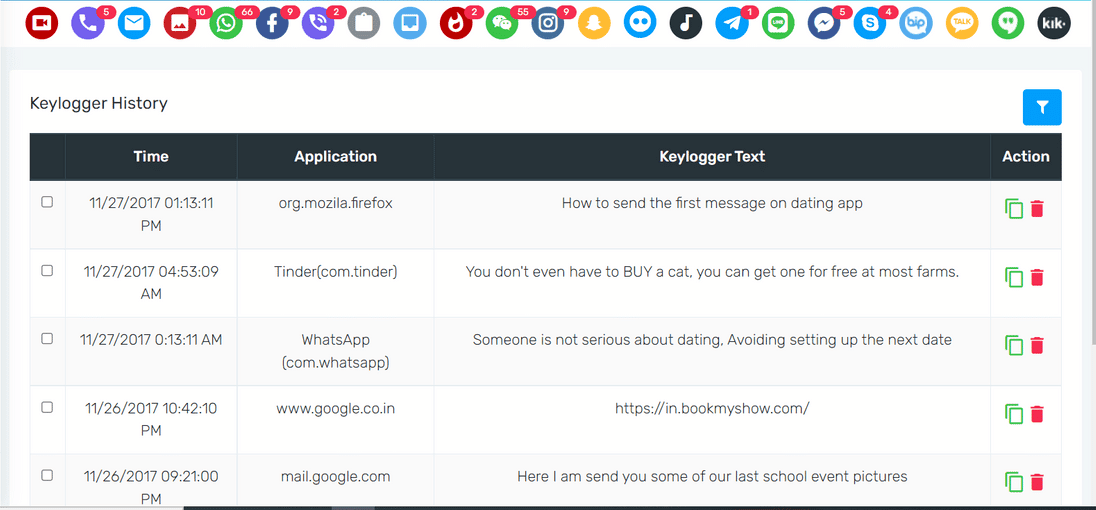Open the black music note icon
This screenshot has height=510, width=1096.
(x=686, y=24)
